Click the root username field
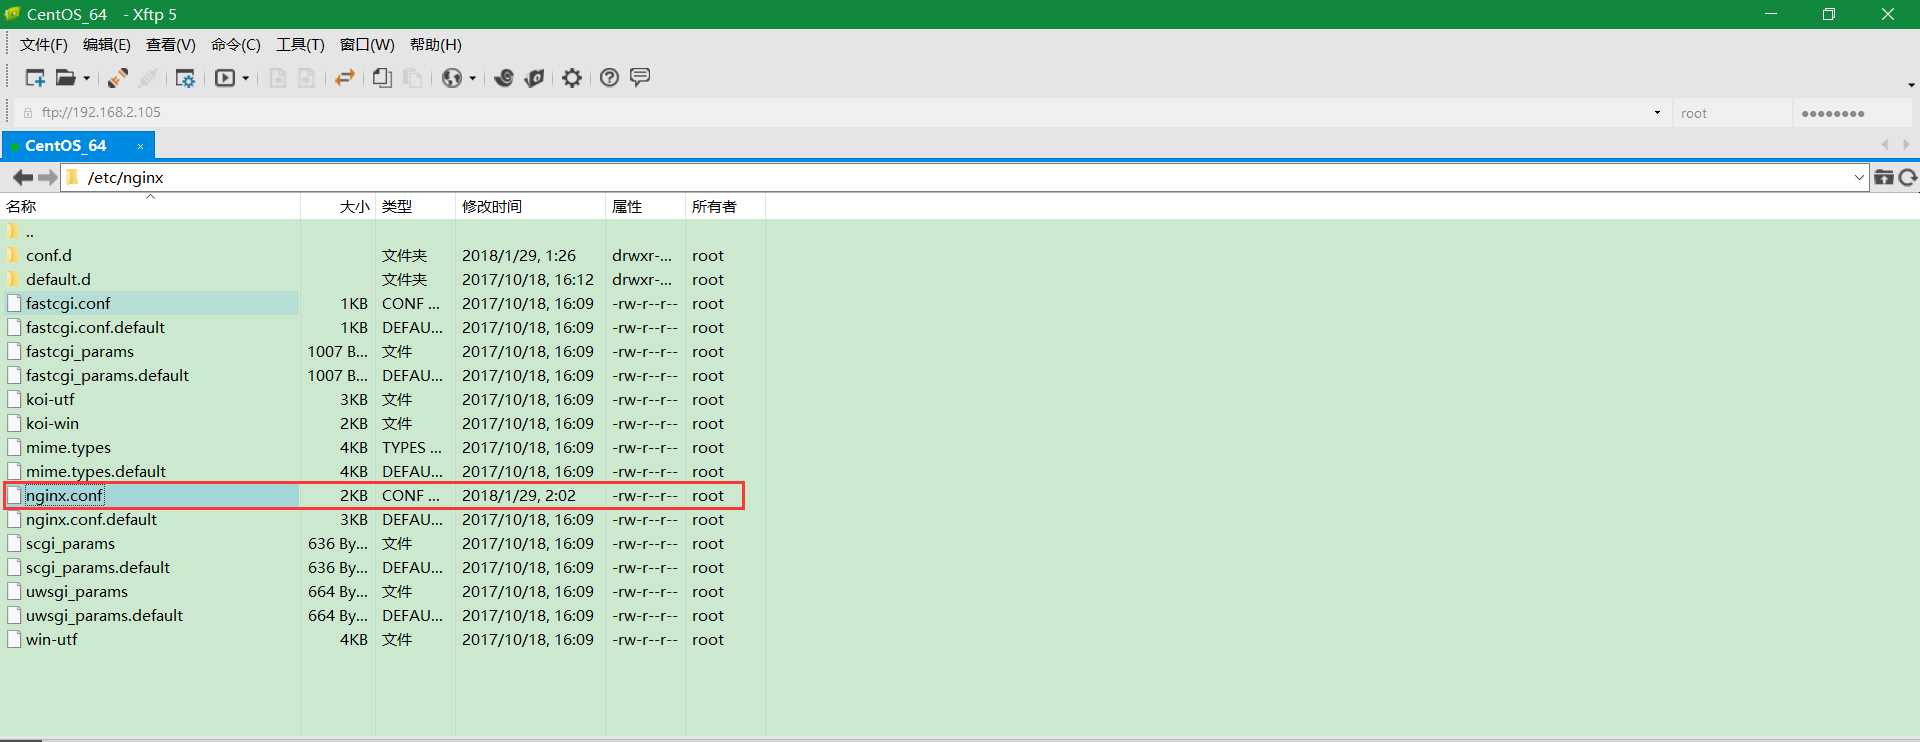 click(1732, 113)
